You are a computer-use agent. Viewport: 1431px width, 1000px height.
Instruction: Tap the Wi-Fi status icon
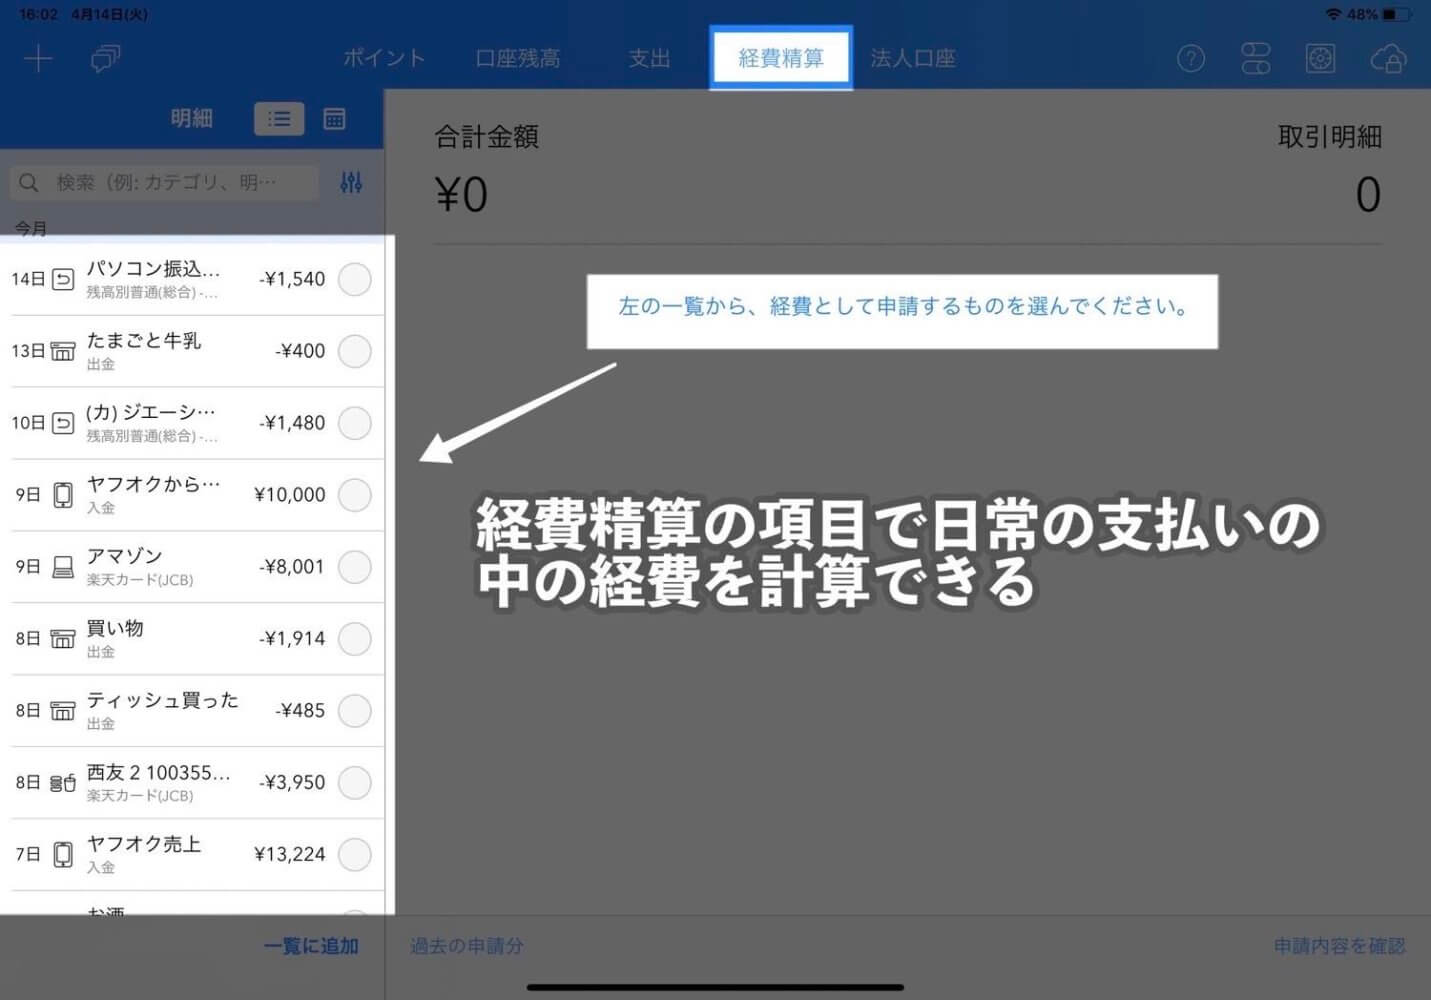[1333, 15]
